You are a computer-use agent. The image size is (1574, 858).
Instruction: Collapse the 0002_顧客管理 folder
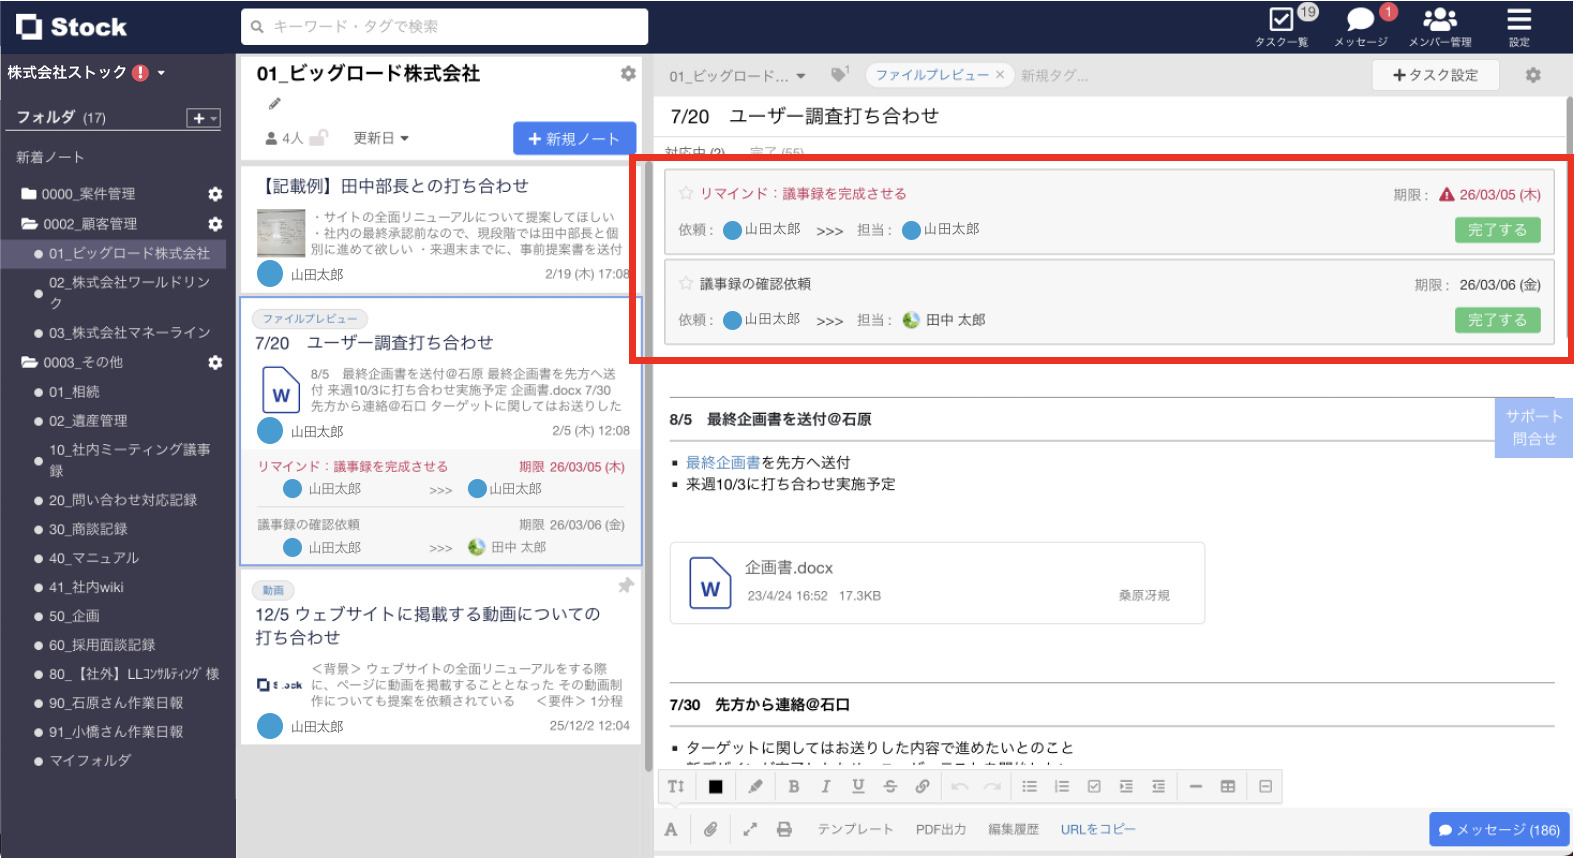tap(29, 224)
